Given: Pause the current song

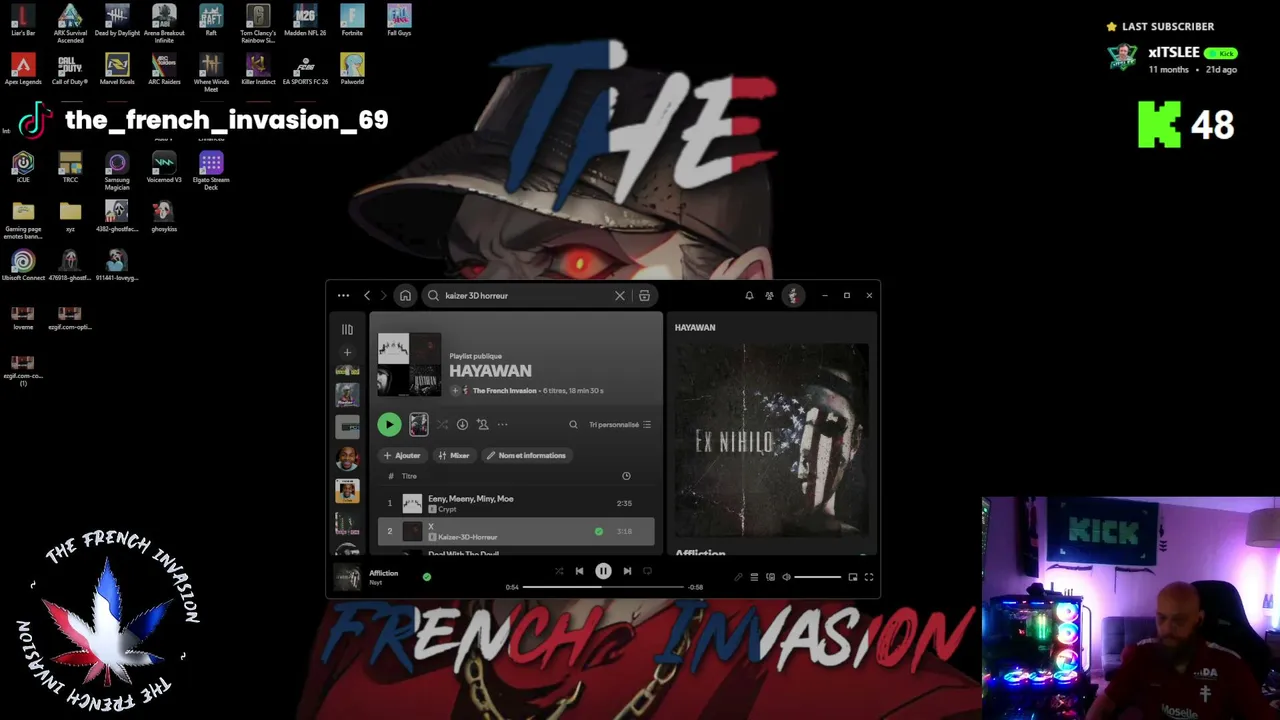Looking at the screenshot, I should [603, 572].
